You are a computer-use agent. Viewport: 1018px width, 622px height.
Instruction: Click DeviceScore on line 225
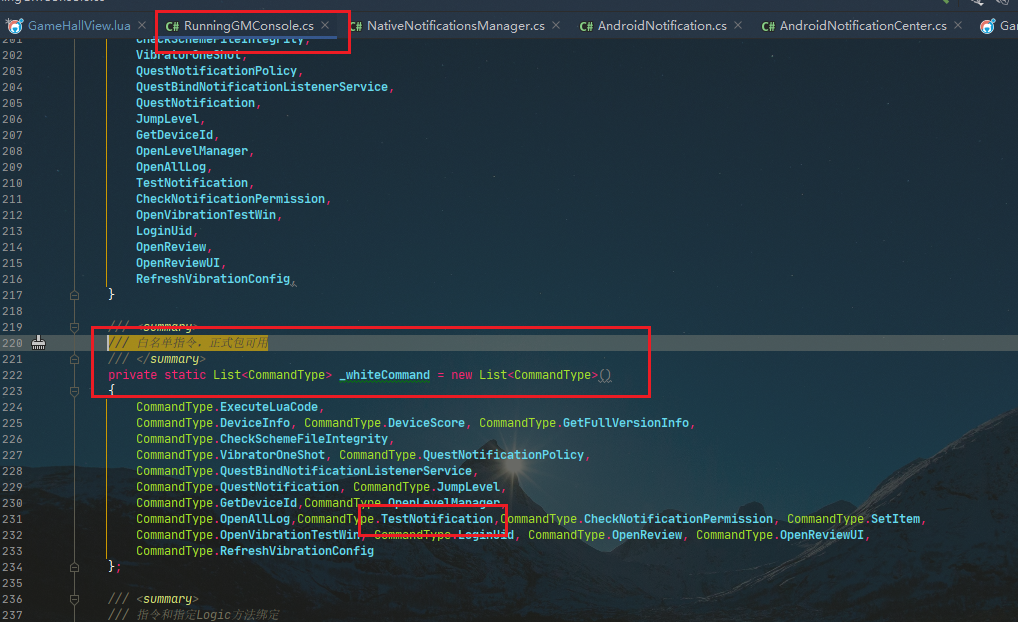(x=427, y=423)
